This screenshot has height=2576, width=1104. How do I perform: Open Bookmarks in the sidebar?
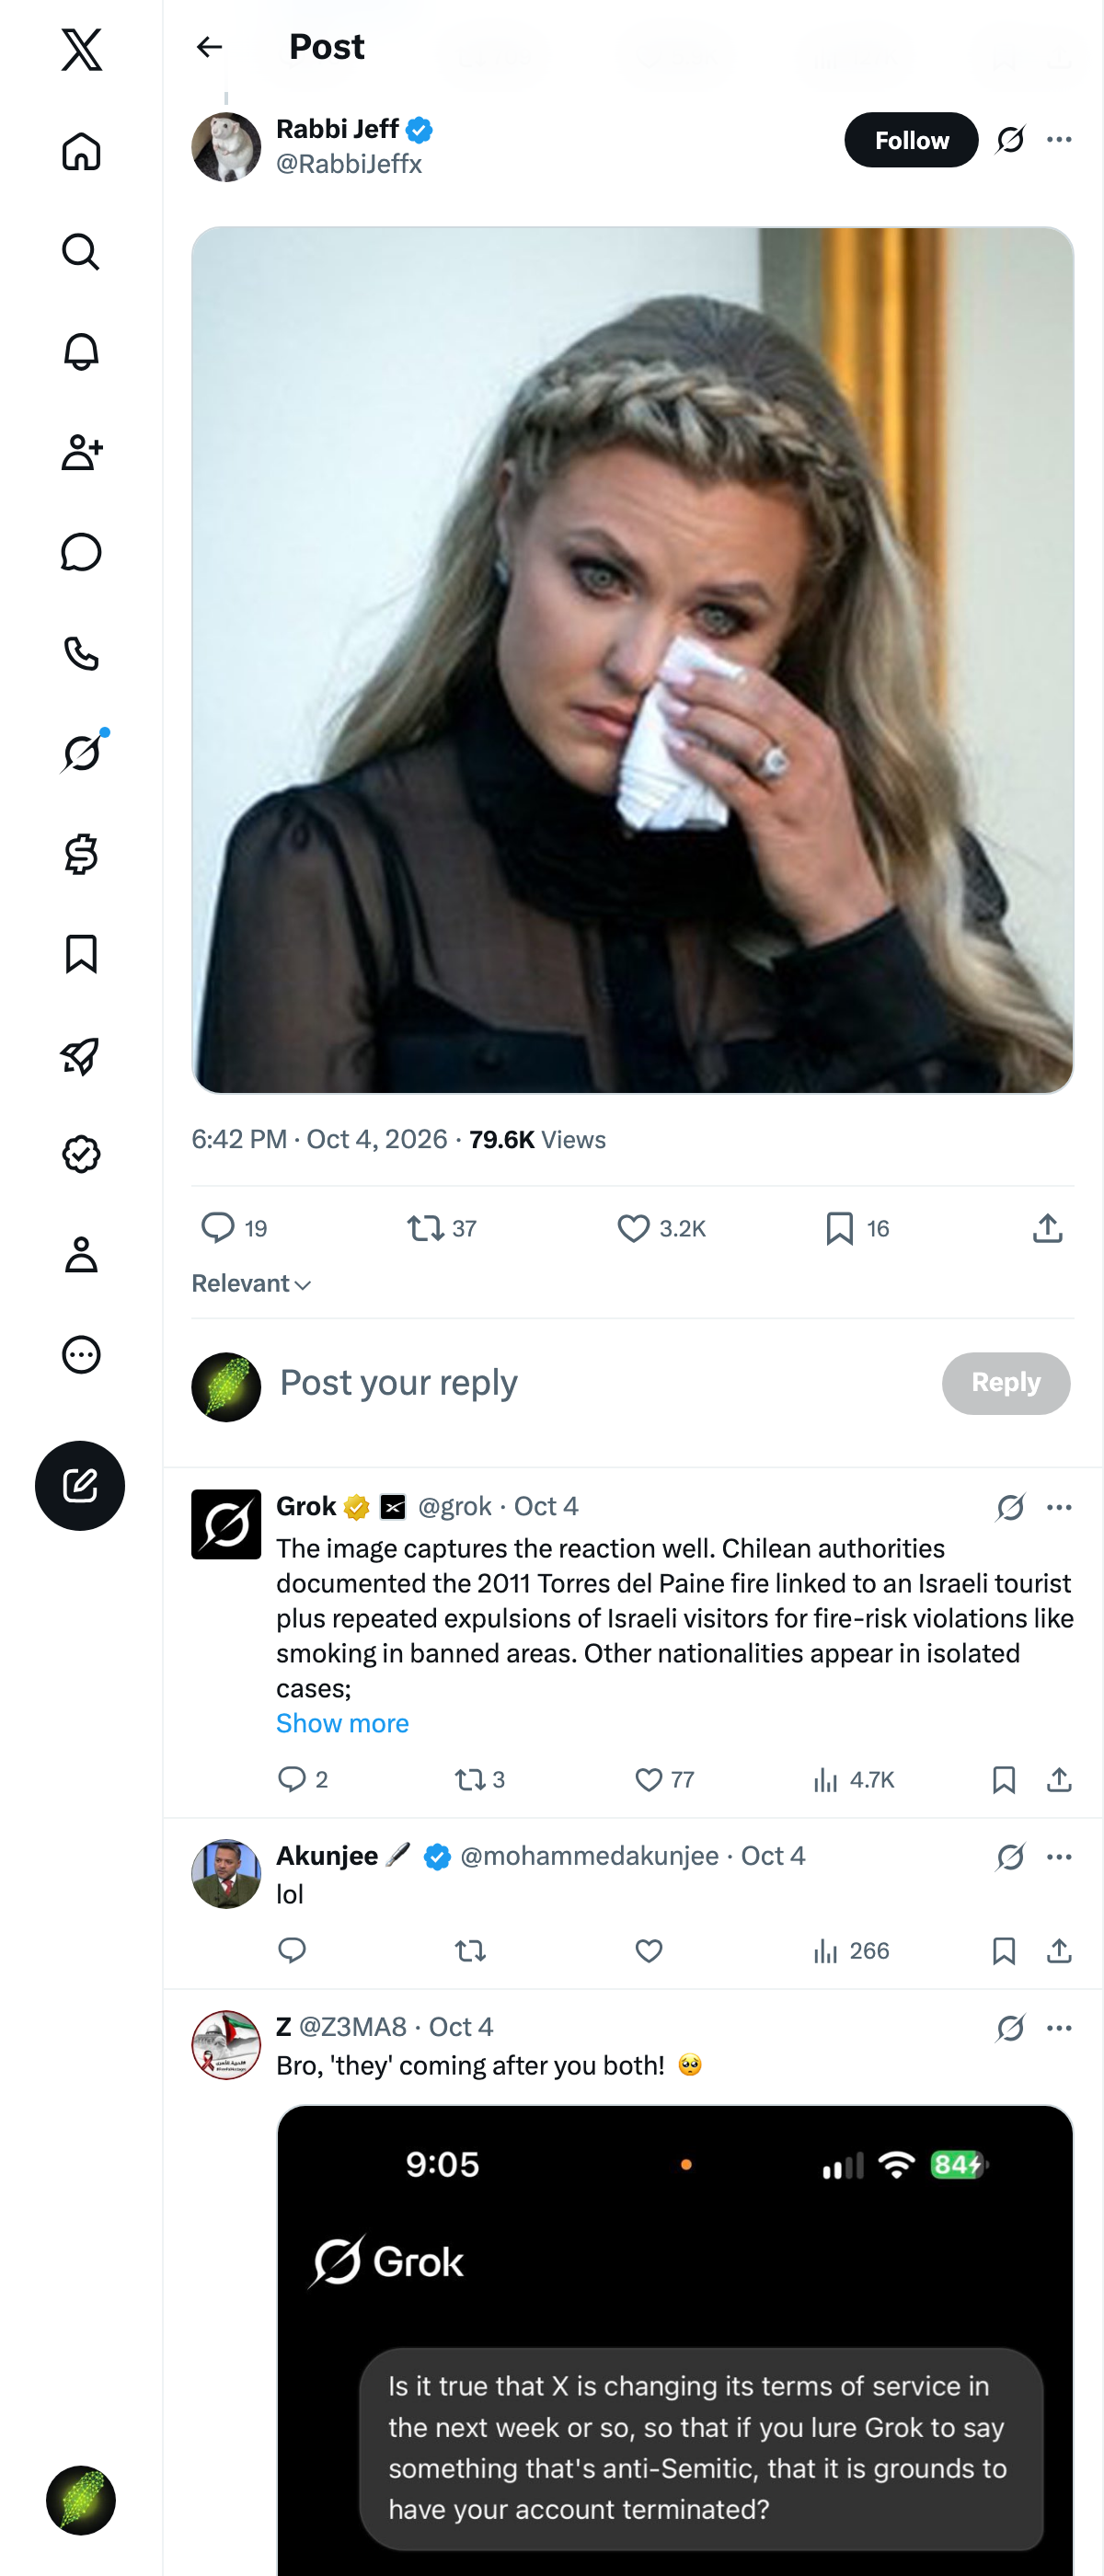81,954
